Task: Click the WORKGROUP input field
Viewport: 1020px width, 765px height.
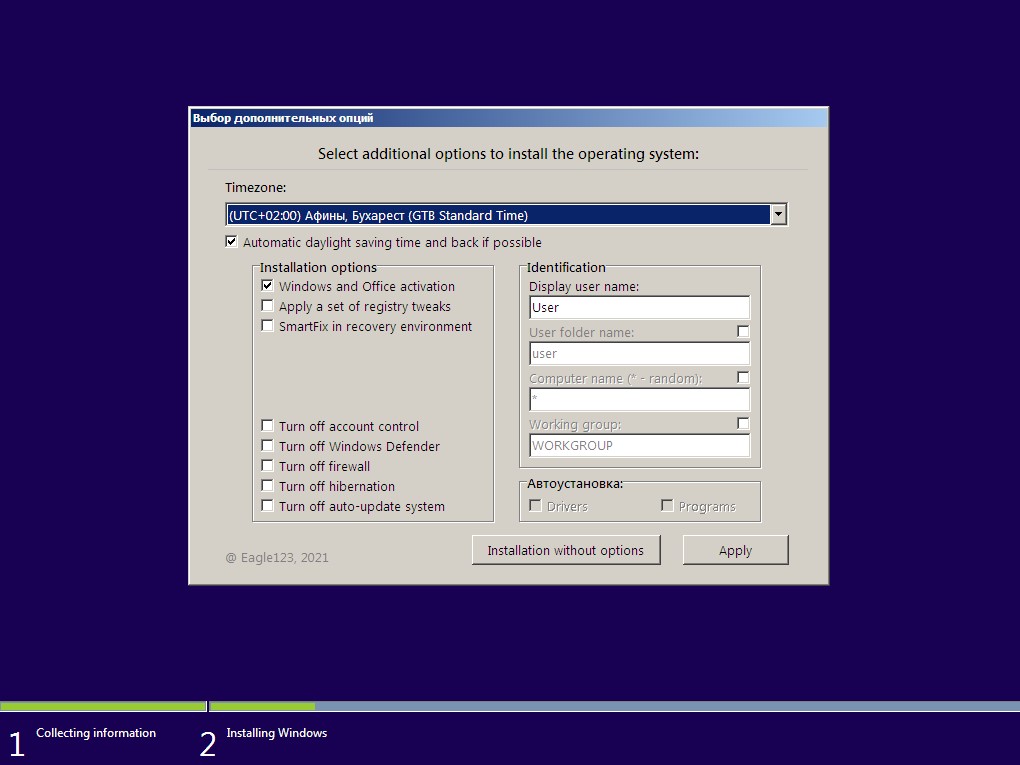Action: point(639,446)
